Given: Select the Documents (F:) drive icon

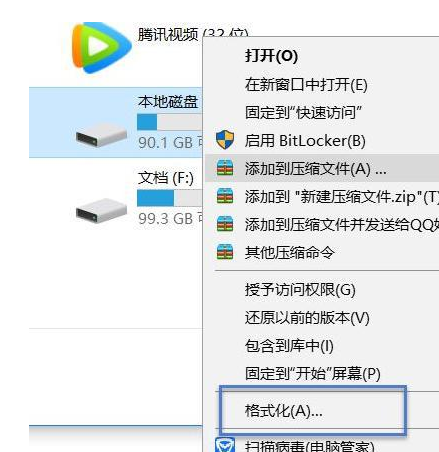Looking at the screenshot, I should coord(101,210).
